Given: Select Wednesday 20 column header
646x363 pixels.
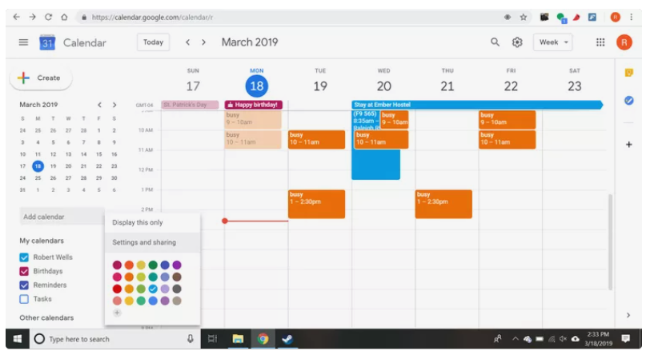Looking at the screenshot, I should pyautogui.click(x=384, y=82).
